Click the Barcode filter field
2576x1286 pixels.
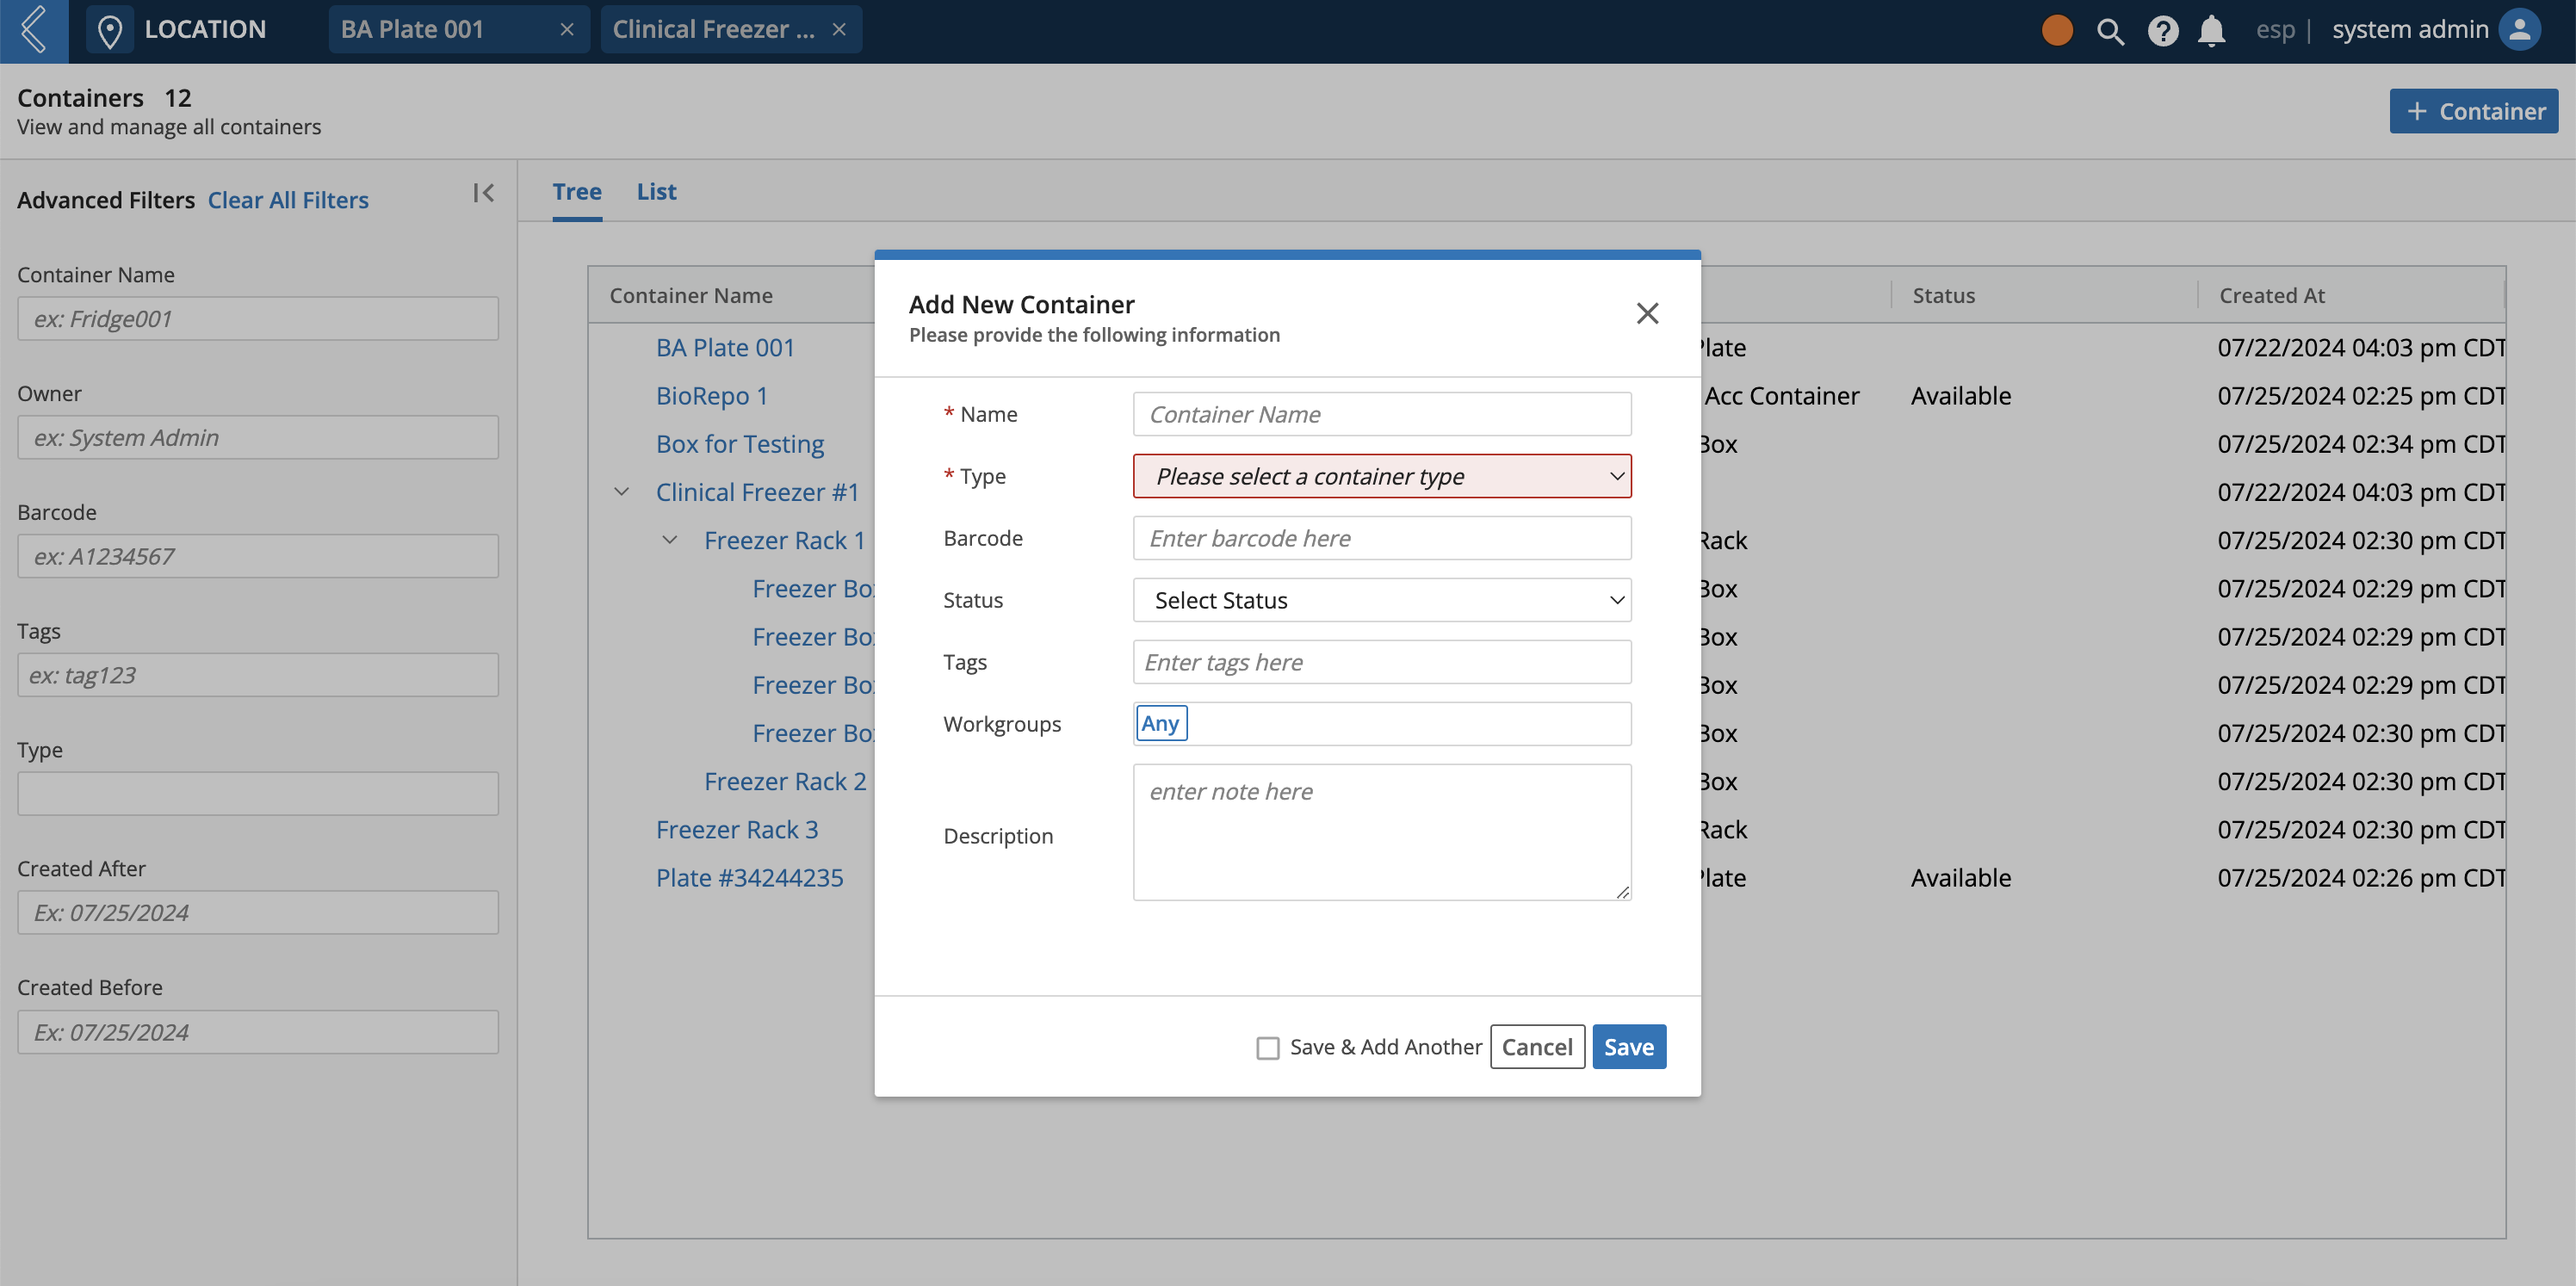click(258, 556)
